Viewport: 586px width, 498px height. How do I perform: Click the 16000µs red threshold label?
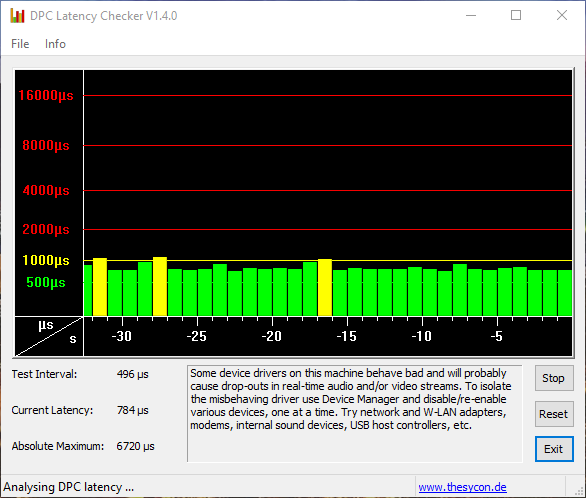click(x=46, y=95)
